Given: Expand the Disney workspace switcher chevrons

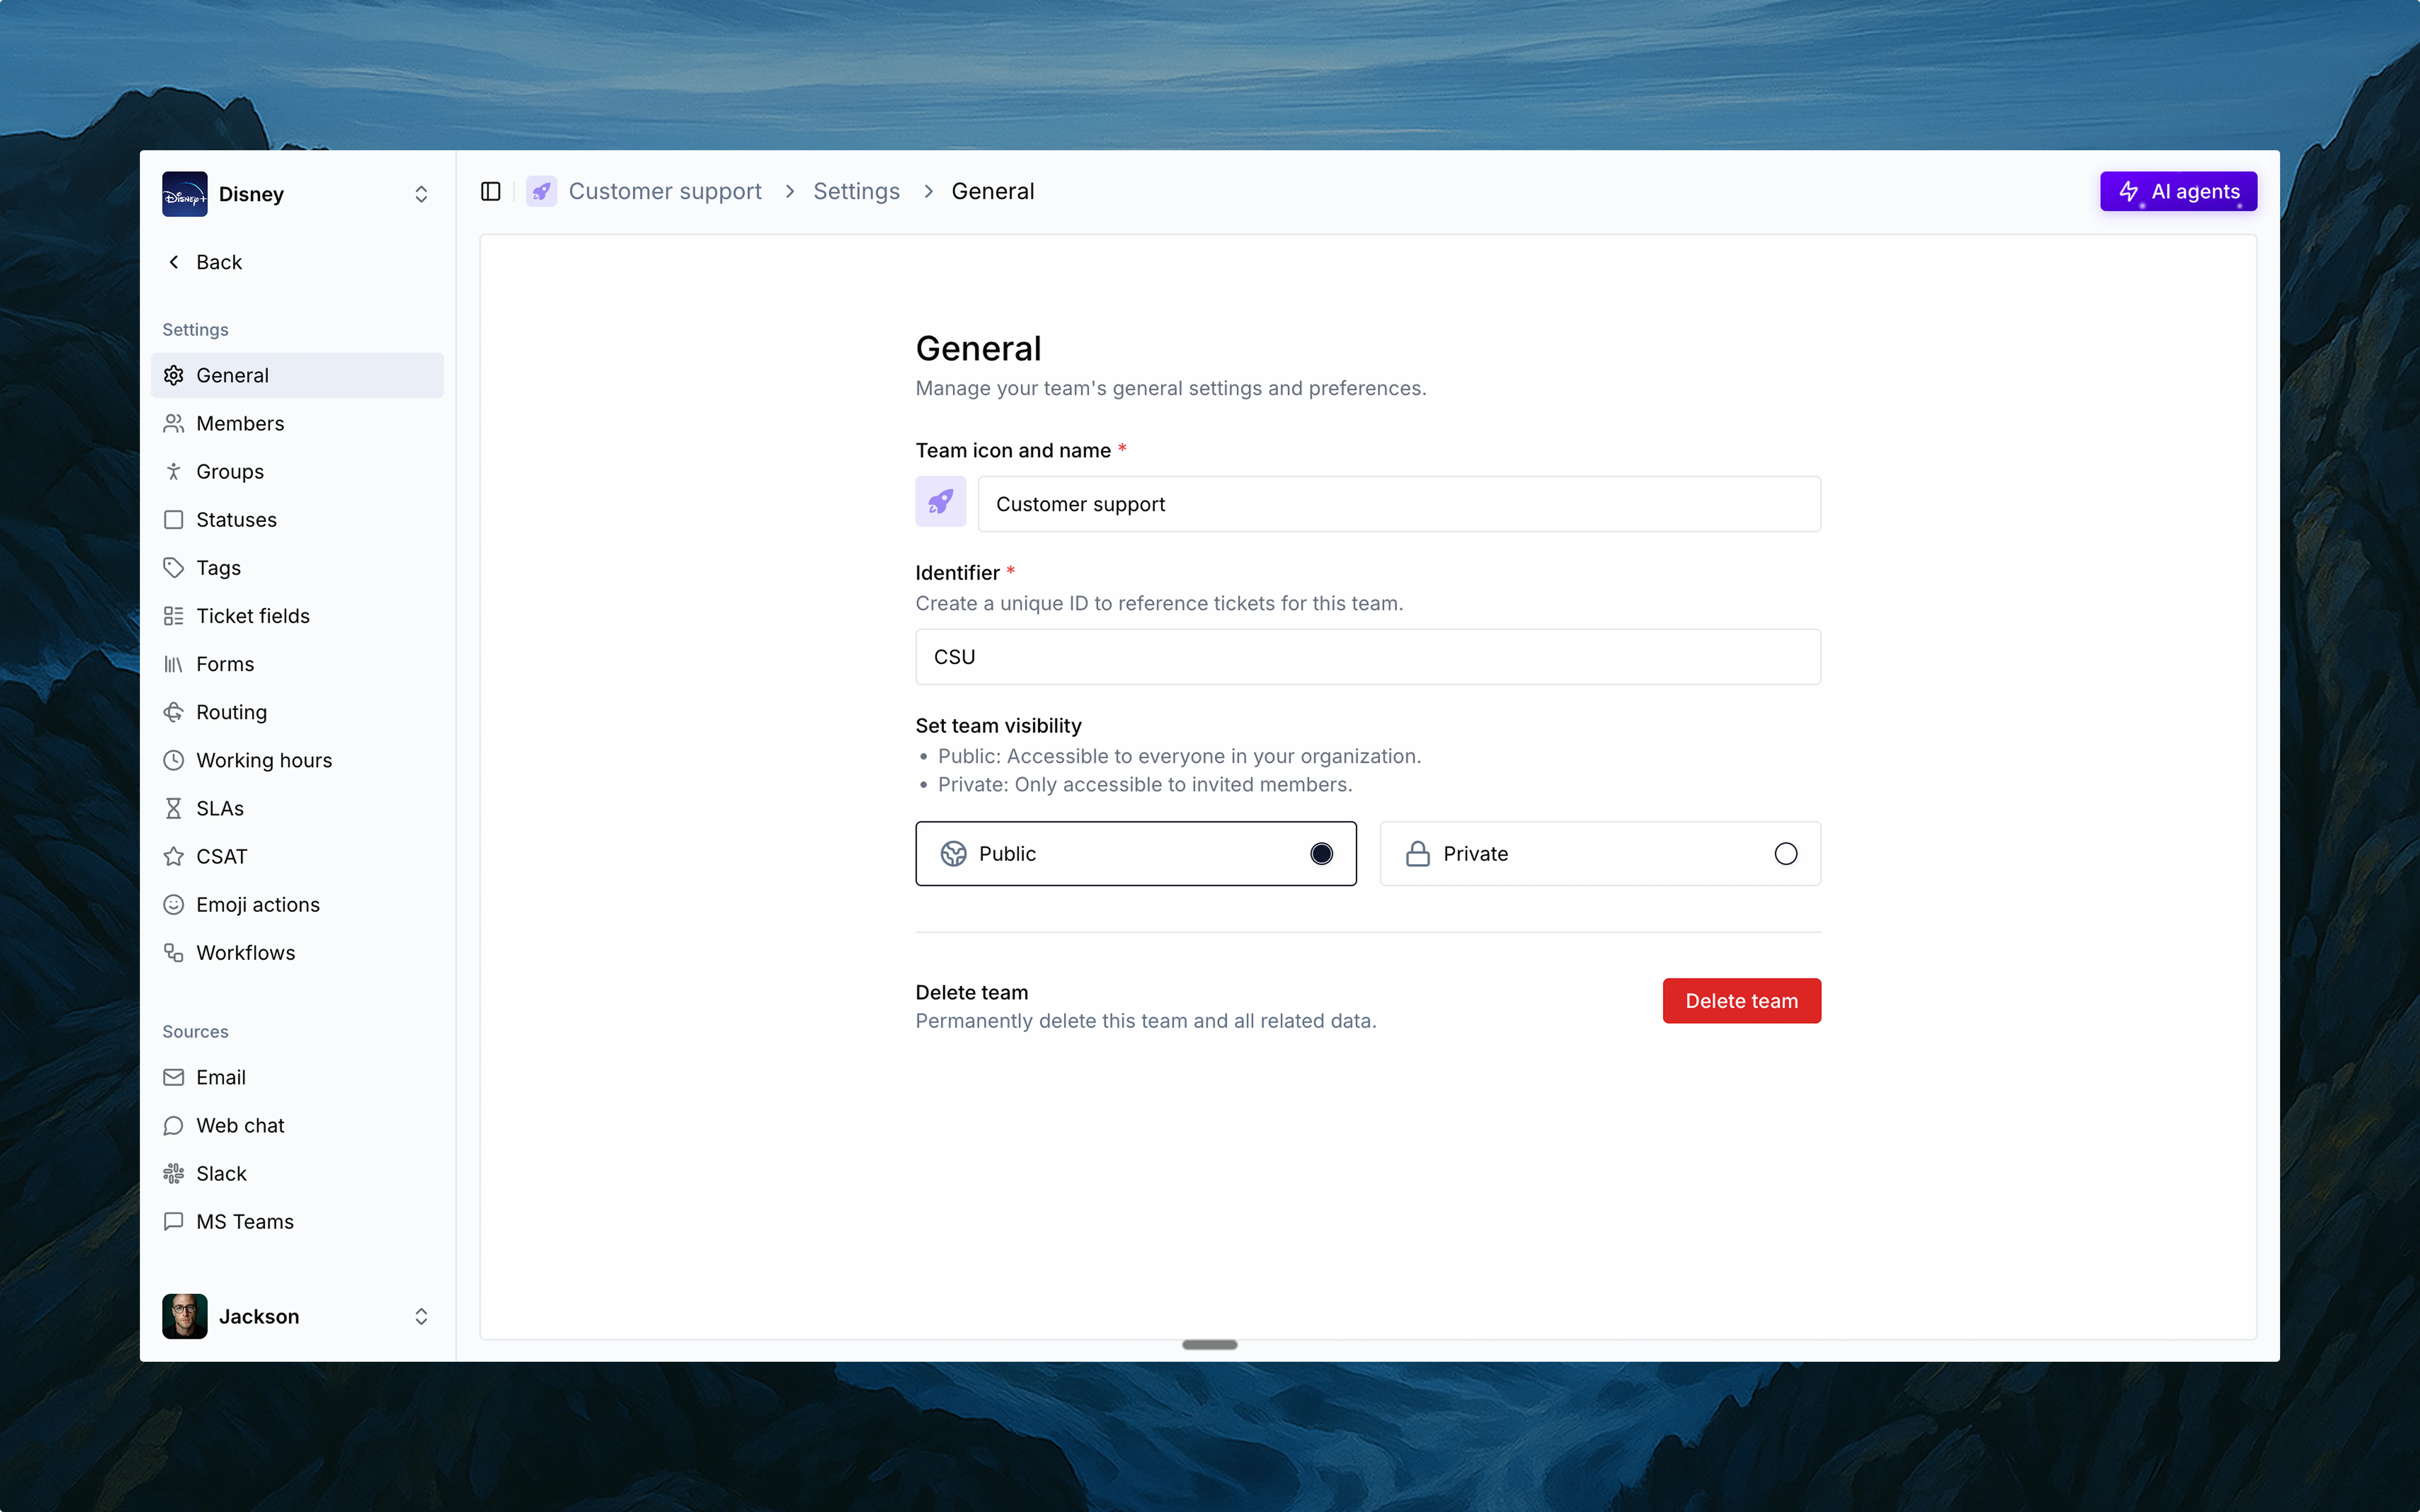Looking at the screenshot, I should [x=421, y=194].
